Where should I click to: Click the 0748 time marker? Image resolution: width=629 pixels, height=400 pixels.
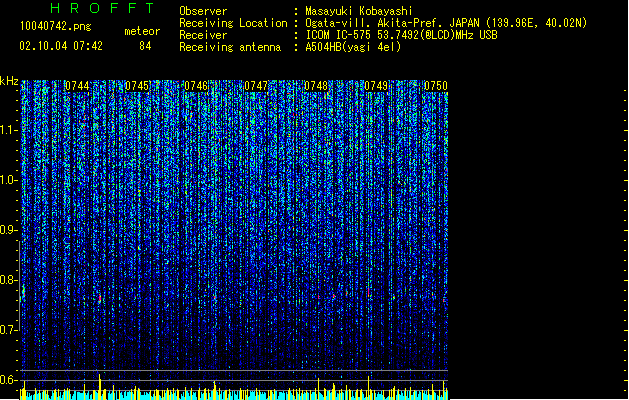316,86
